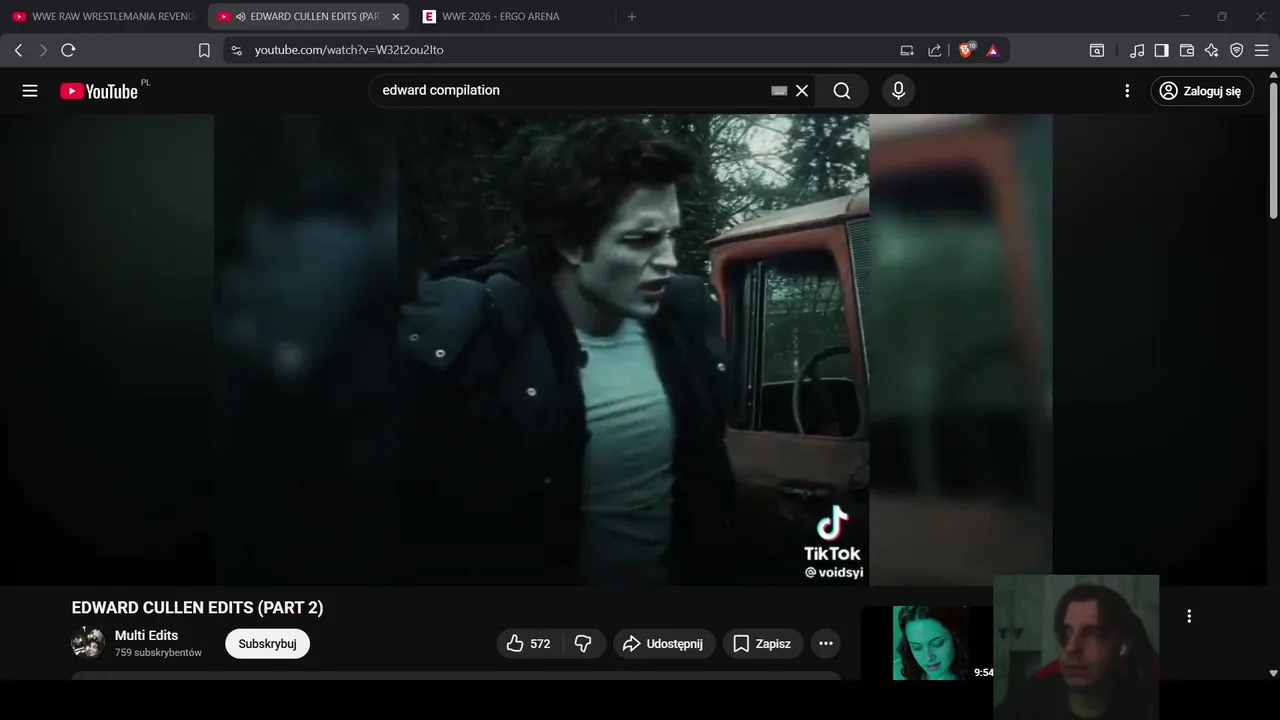Run search with the magnifying glass button
Screen dimensions: 1280x720
842,91
